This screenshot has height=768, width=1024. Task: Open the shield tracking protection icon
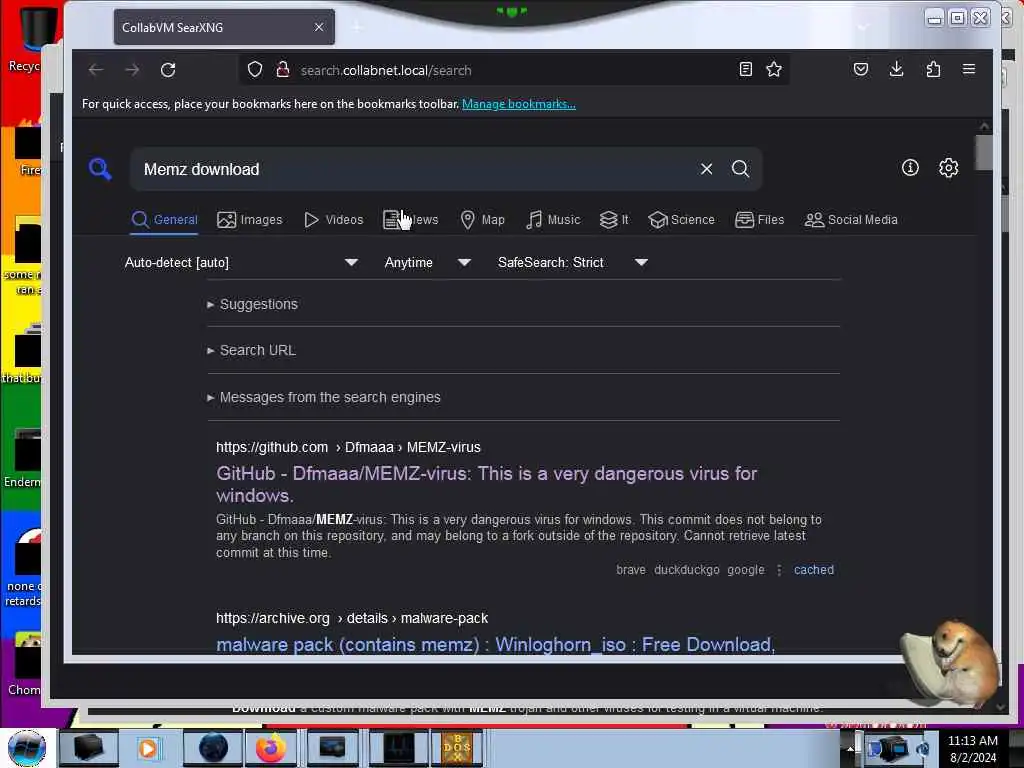click(x=255, y=70)
